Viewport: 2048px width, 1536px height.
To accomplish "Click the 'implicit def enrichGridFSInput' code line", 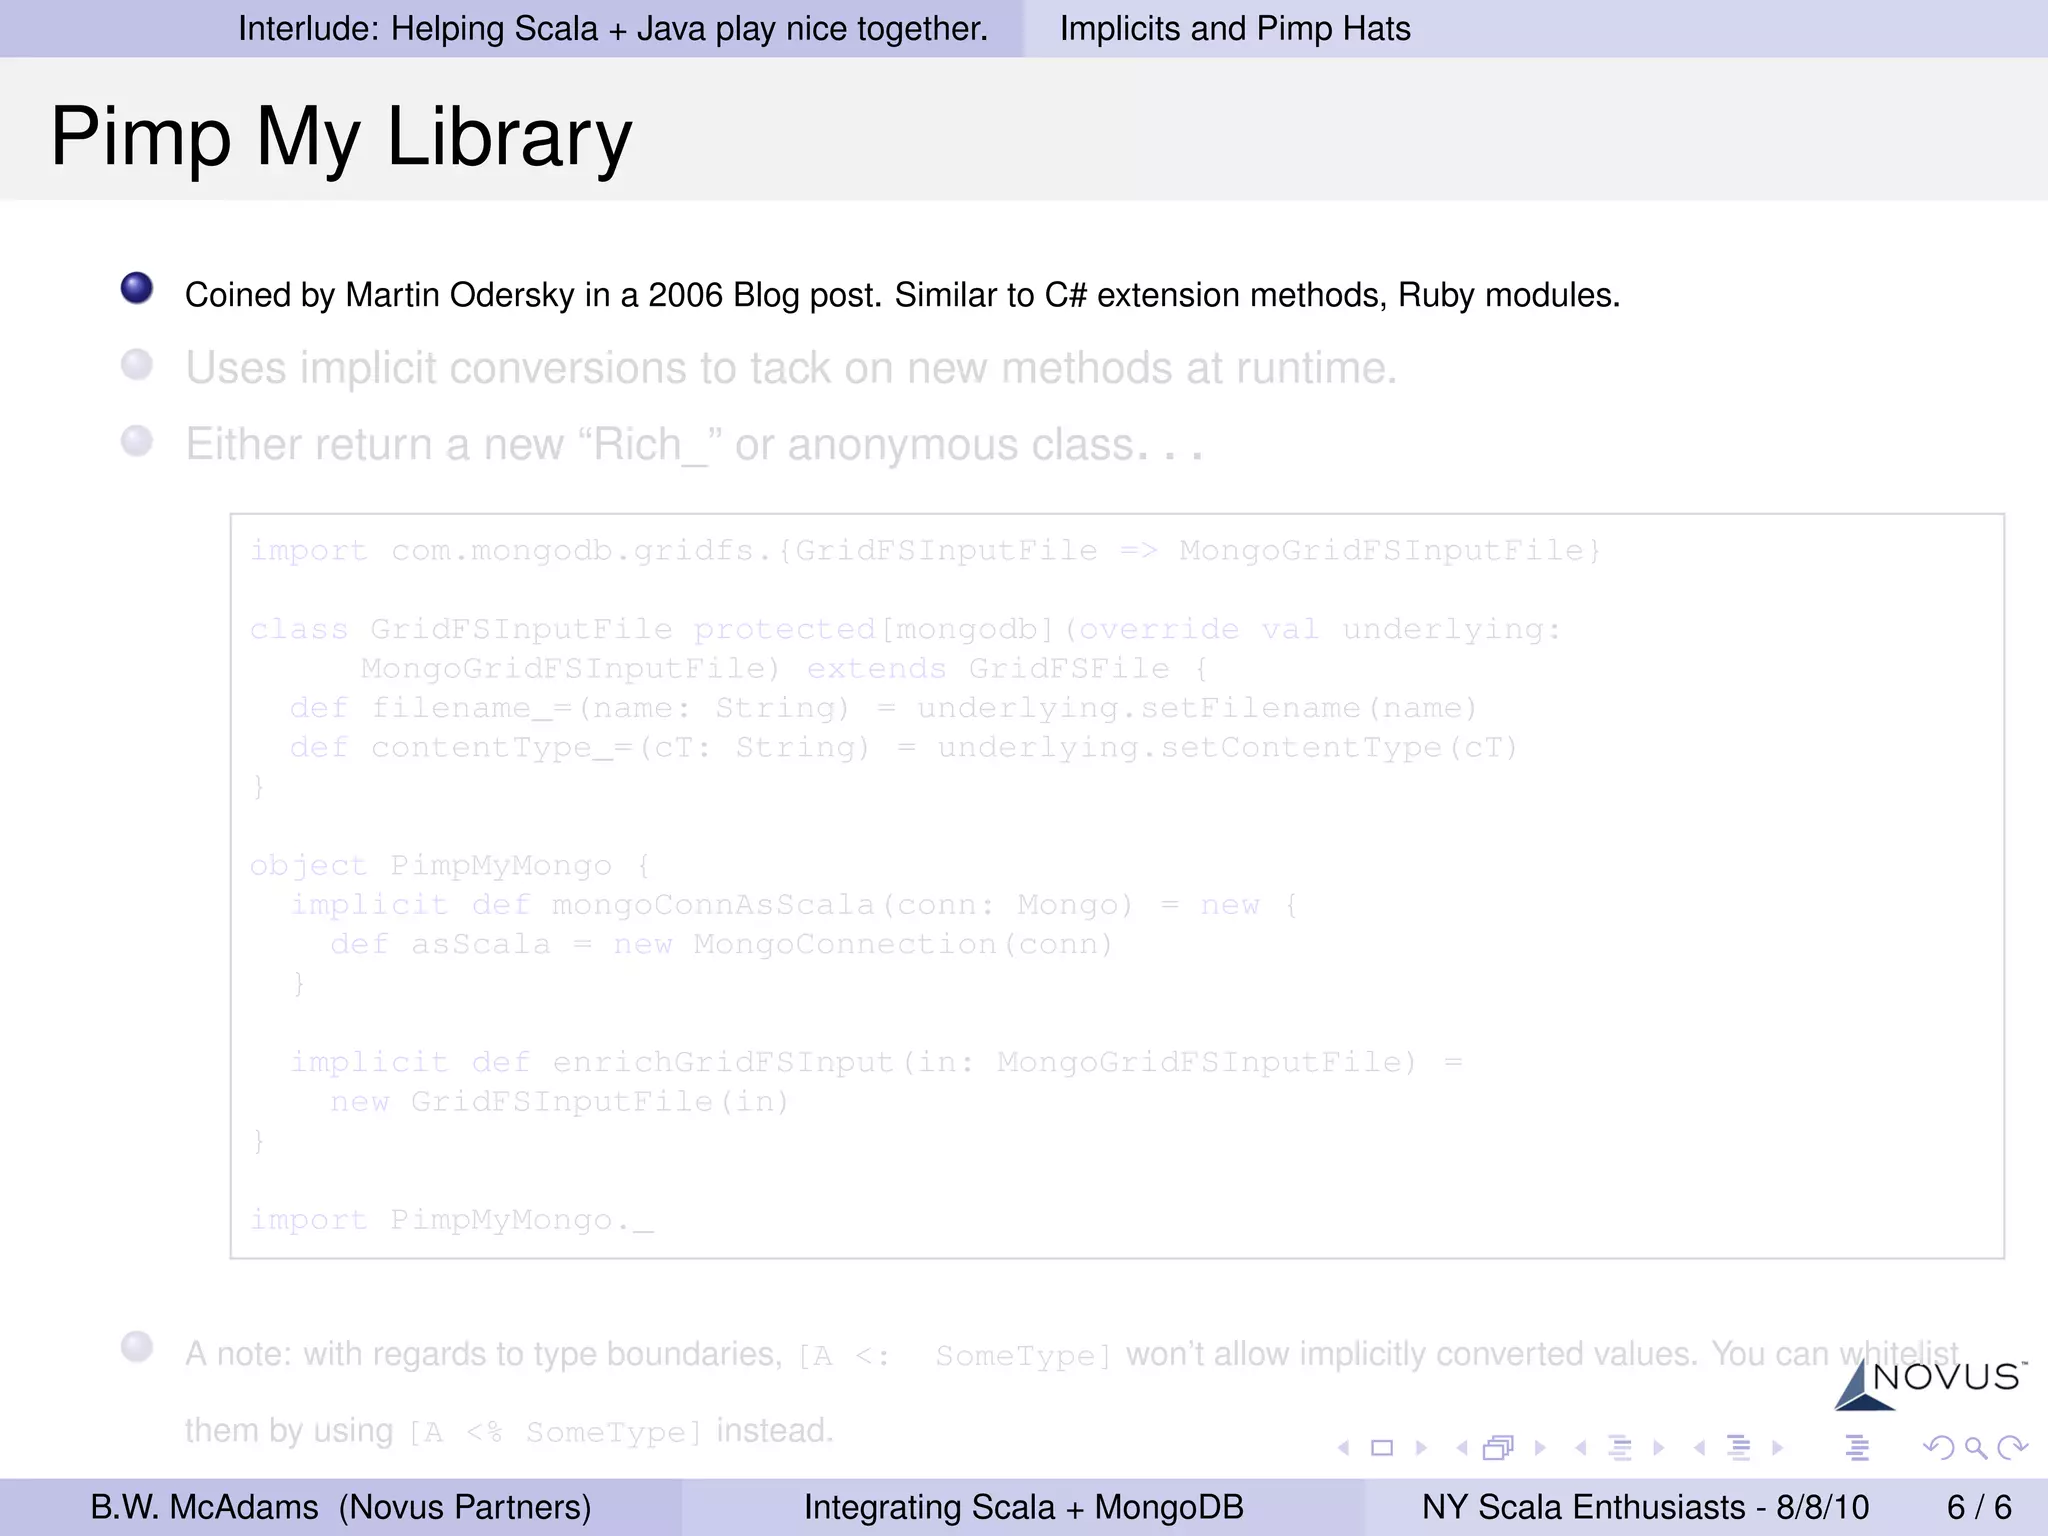I will pyautogui.click(x=876, y=1062).
